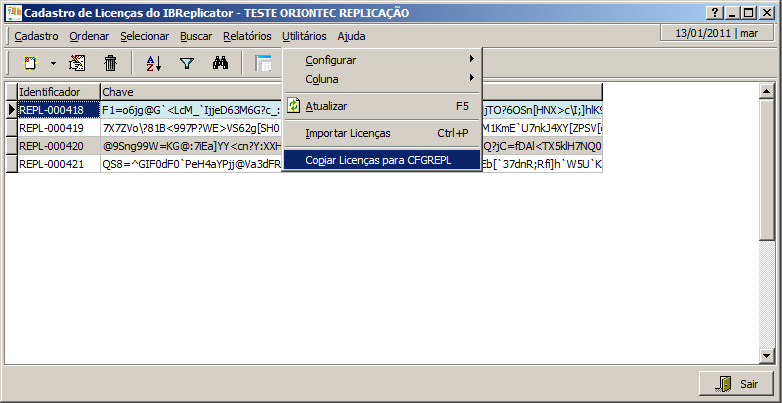Screen dimensions: 782x403
Task: Open the Cadastro menu
Action: pos(36,36)
